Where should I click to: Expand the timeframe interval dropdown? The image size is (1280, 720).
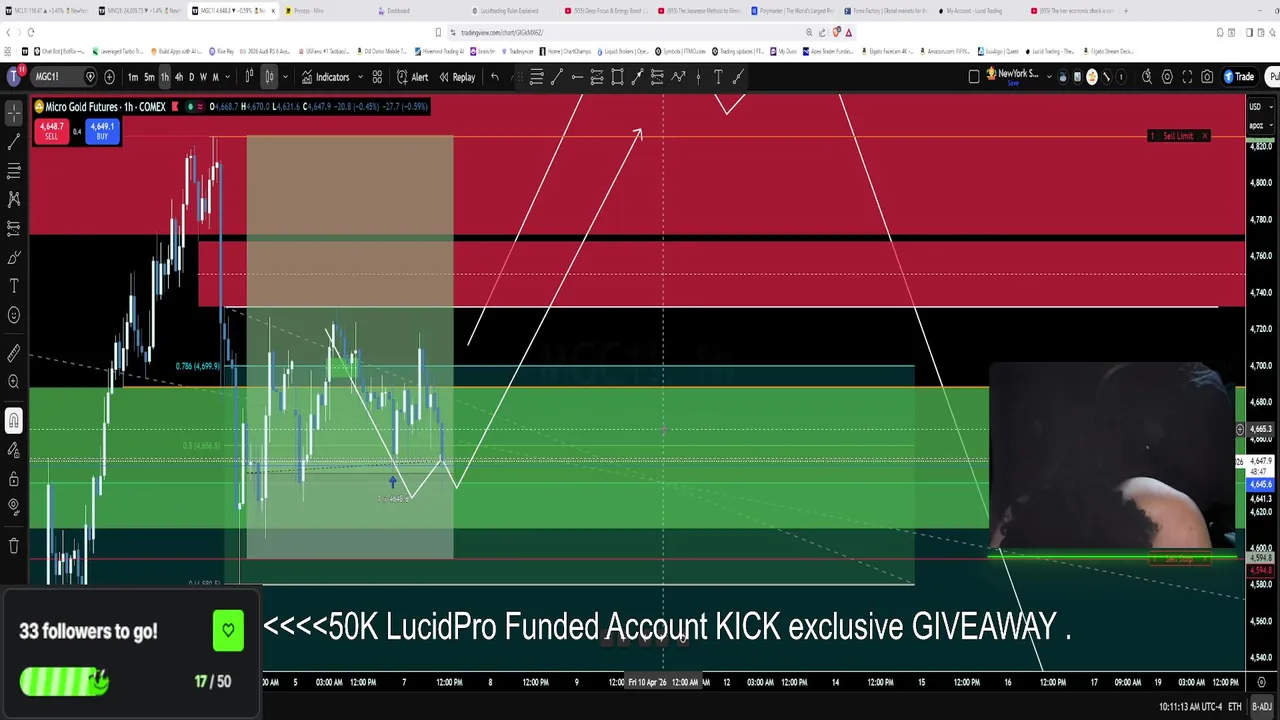point(227,77)
